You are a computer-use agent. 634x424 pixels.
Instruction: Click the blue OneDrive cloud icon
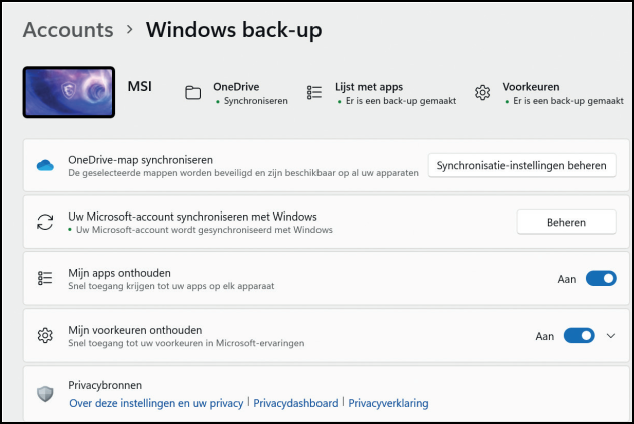pos(44,165)
